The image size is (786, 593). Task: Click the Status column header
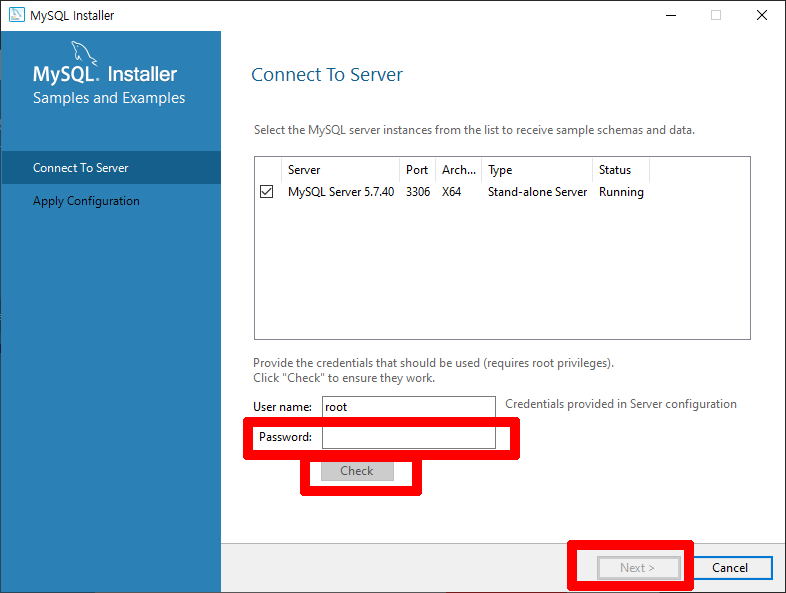[621, 170]
